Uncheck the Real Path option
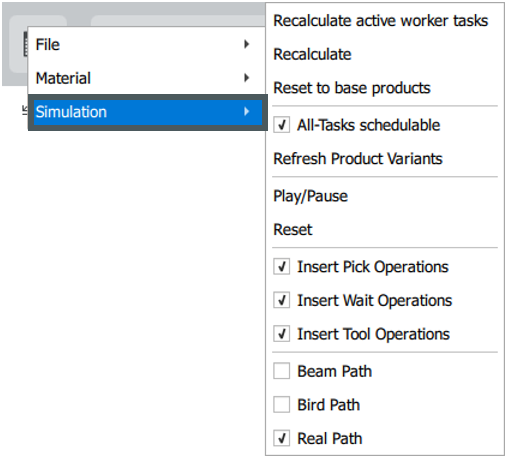508x459 pixels. (282, 438)
